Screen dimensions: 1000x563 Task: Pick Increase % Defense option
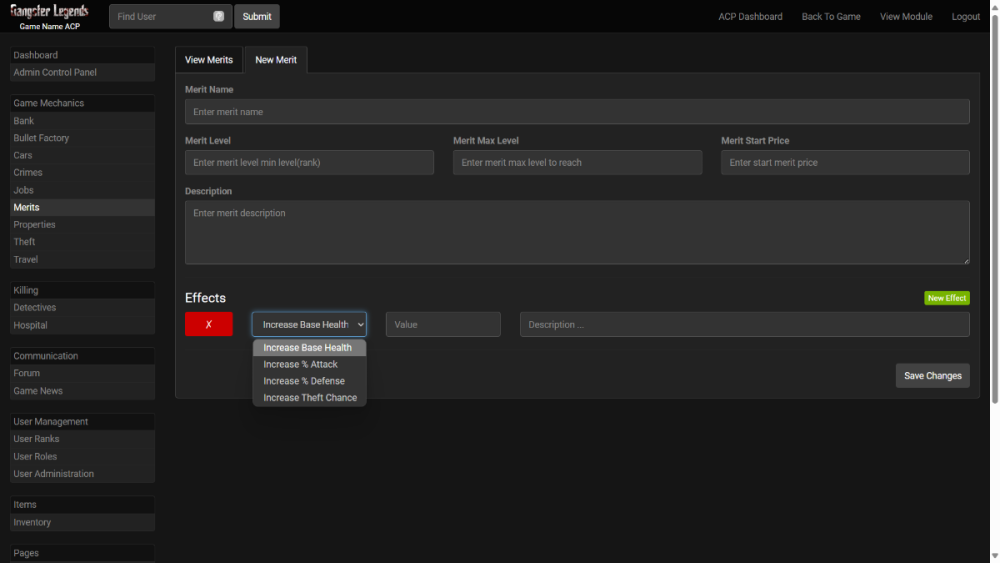coord(304,381)
